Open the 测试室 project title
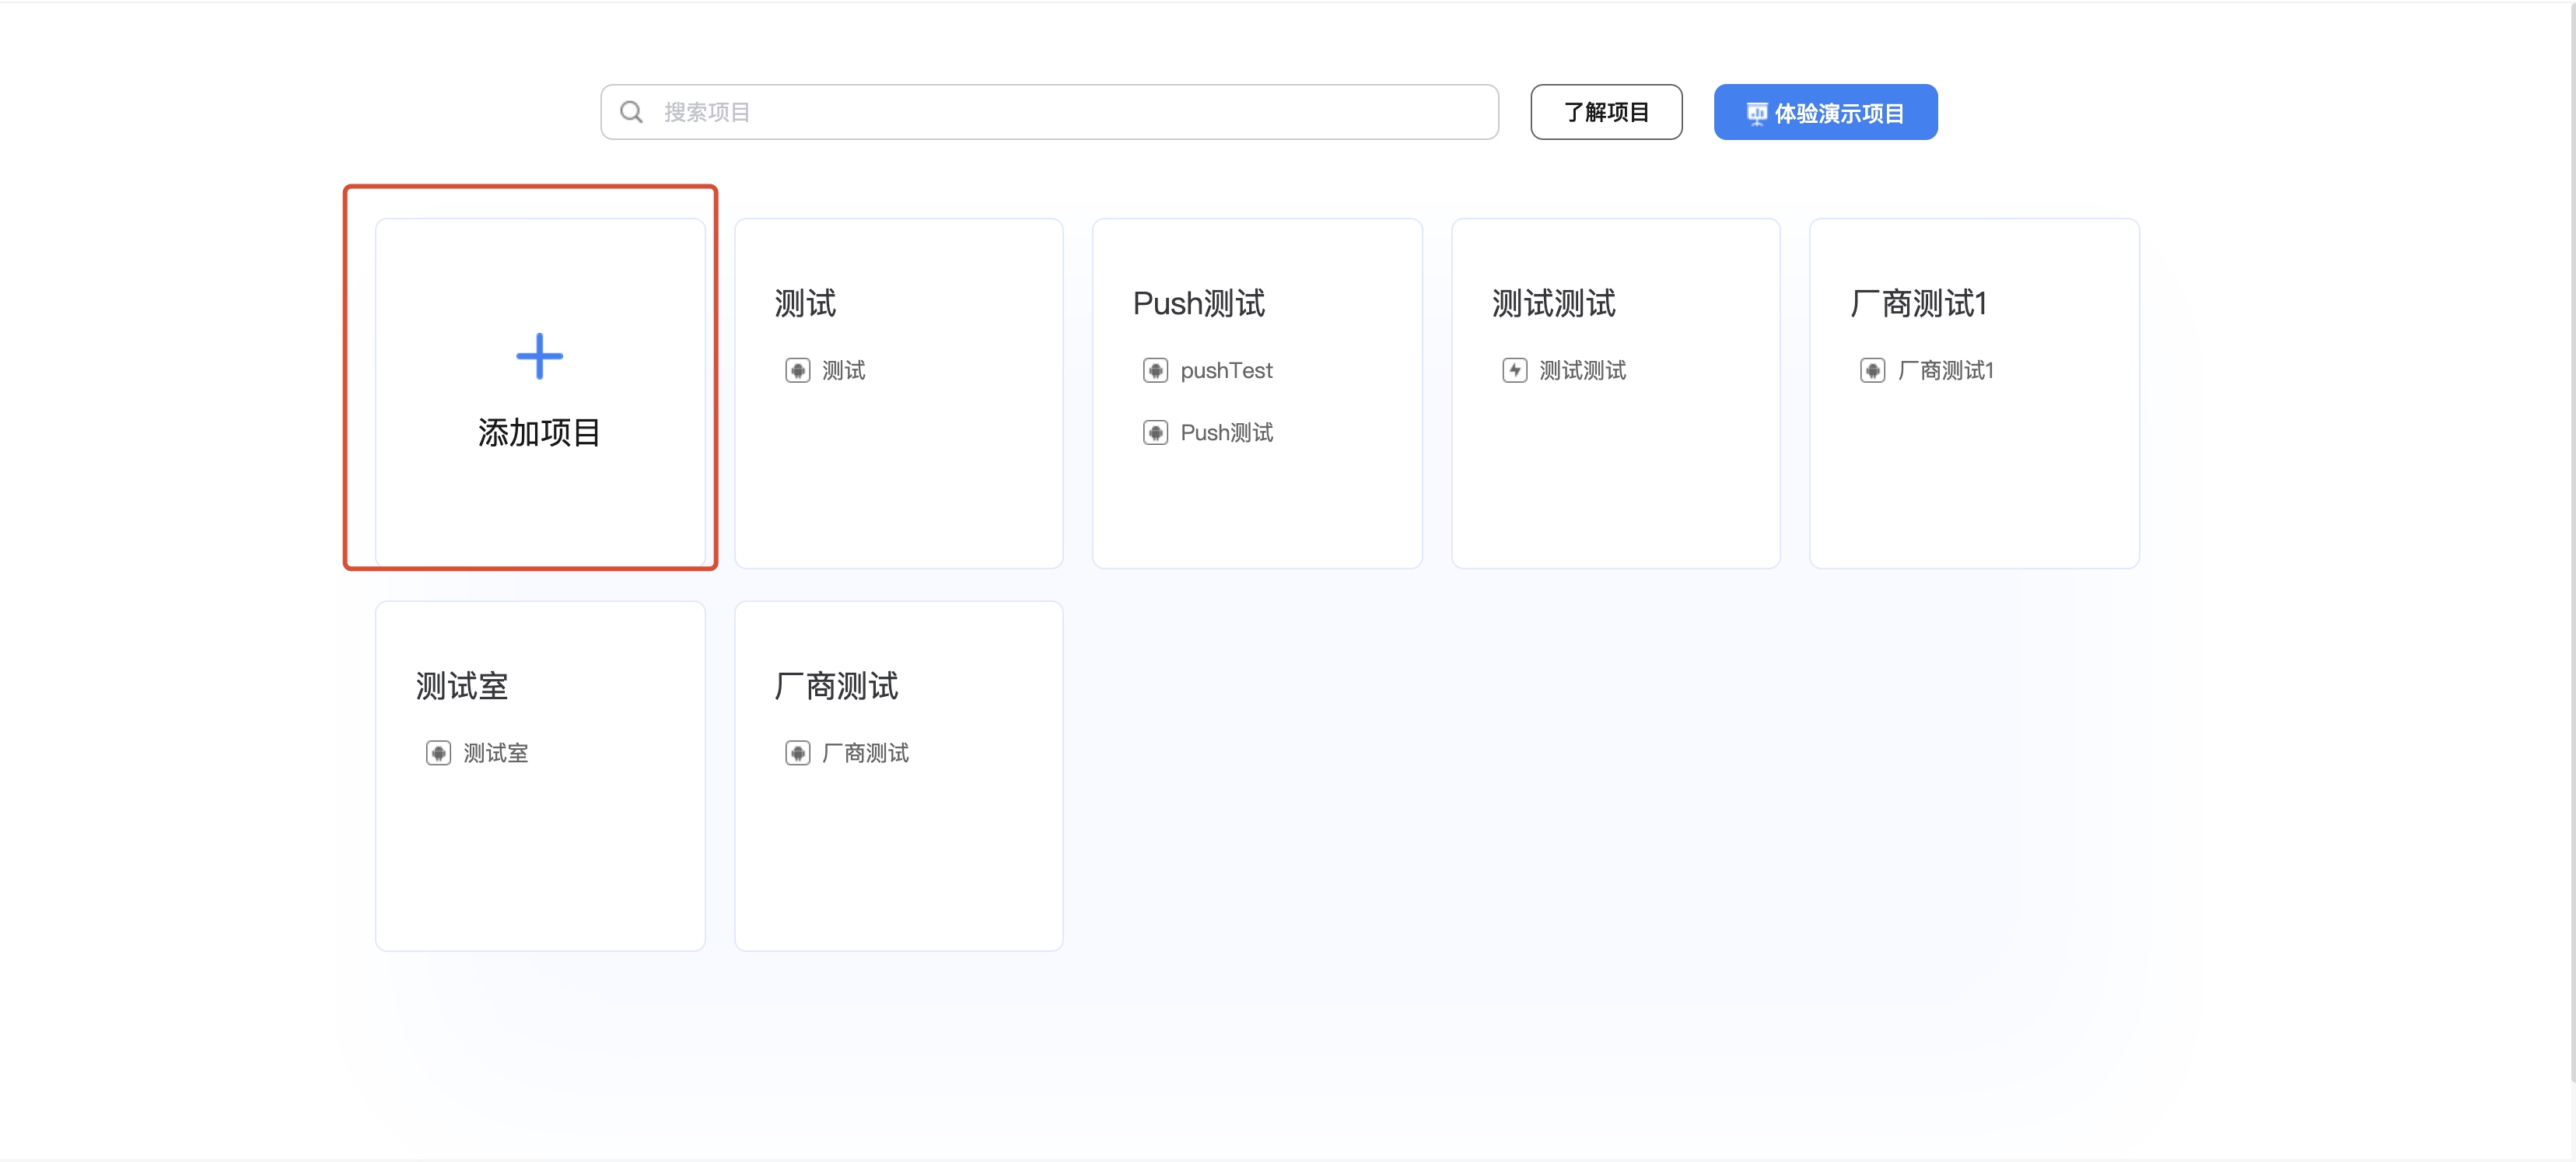 click(462, 687)
